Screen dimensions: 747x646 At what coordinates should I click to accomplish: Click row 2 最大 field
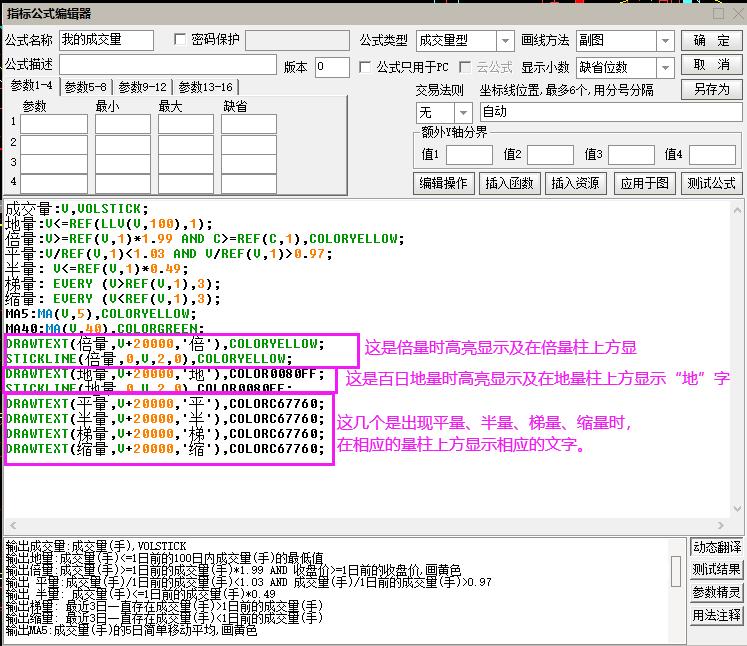[186, 144]
